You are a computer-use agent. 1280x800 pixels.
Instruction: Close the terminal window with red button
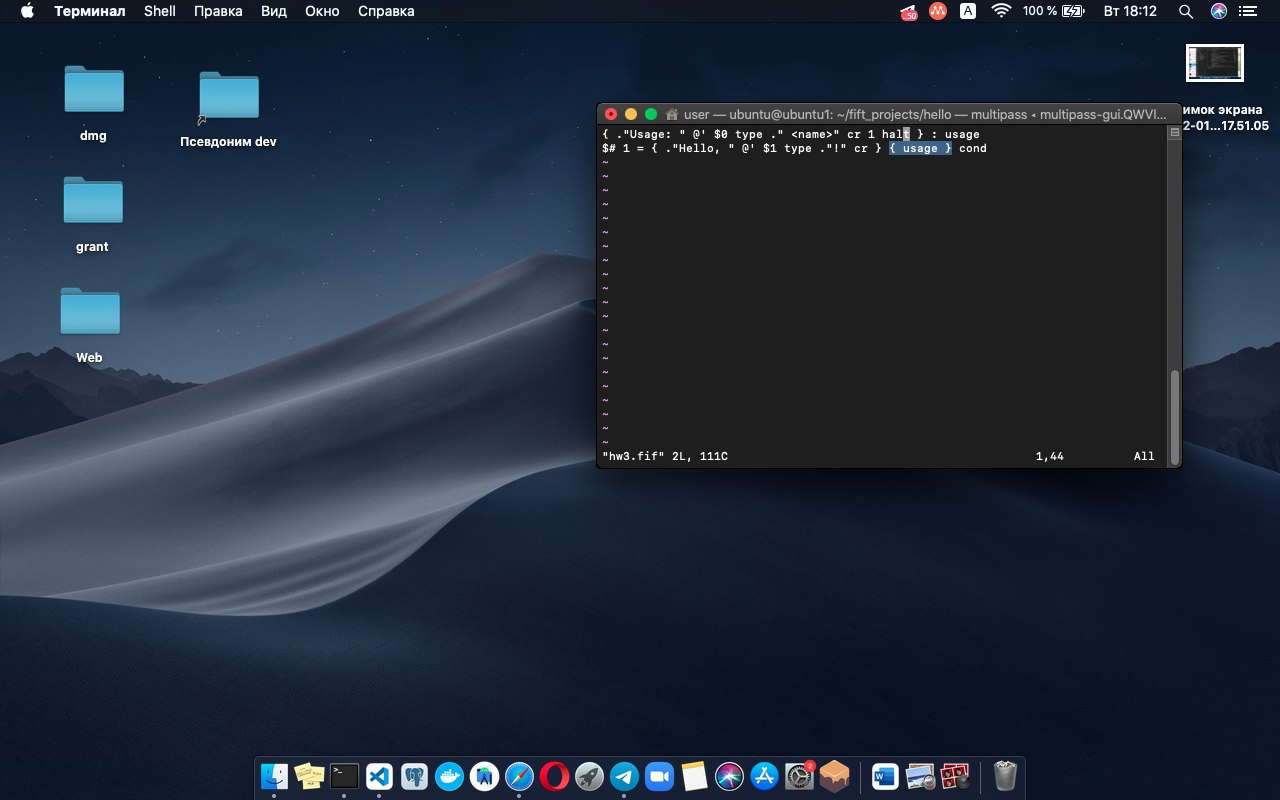(x=611, y=114)
